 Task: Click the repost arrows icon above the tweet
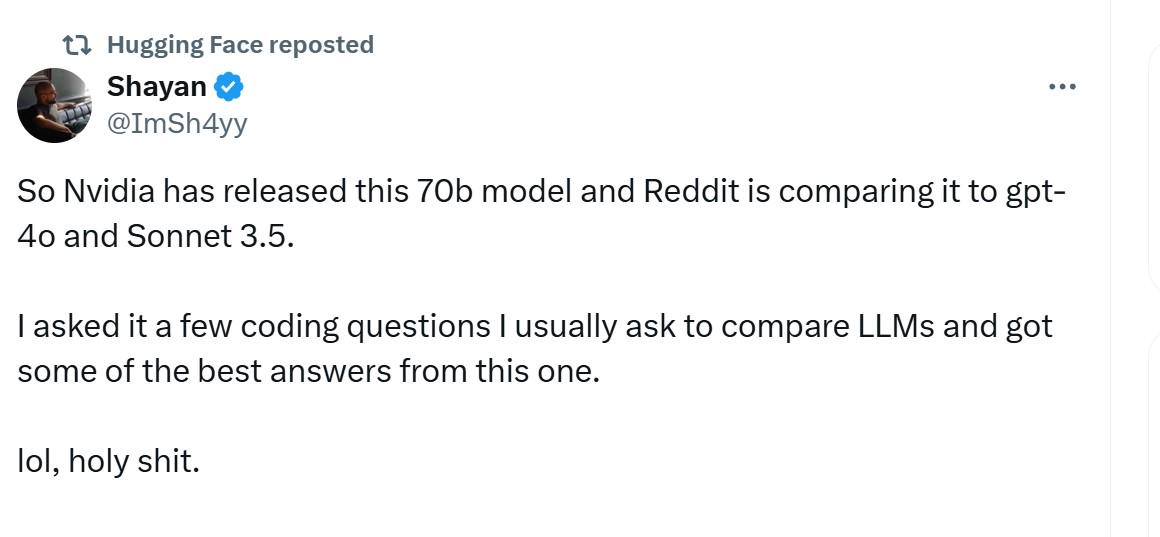click(76, 45)
